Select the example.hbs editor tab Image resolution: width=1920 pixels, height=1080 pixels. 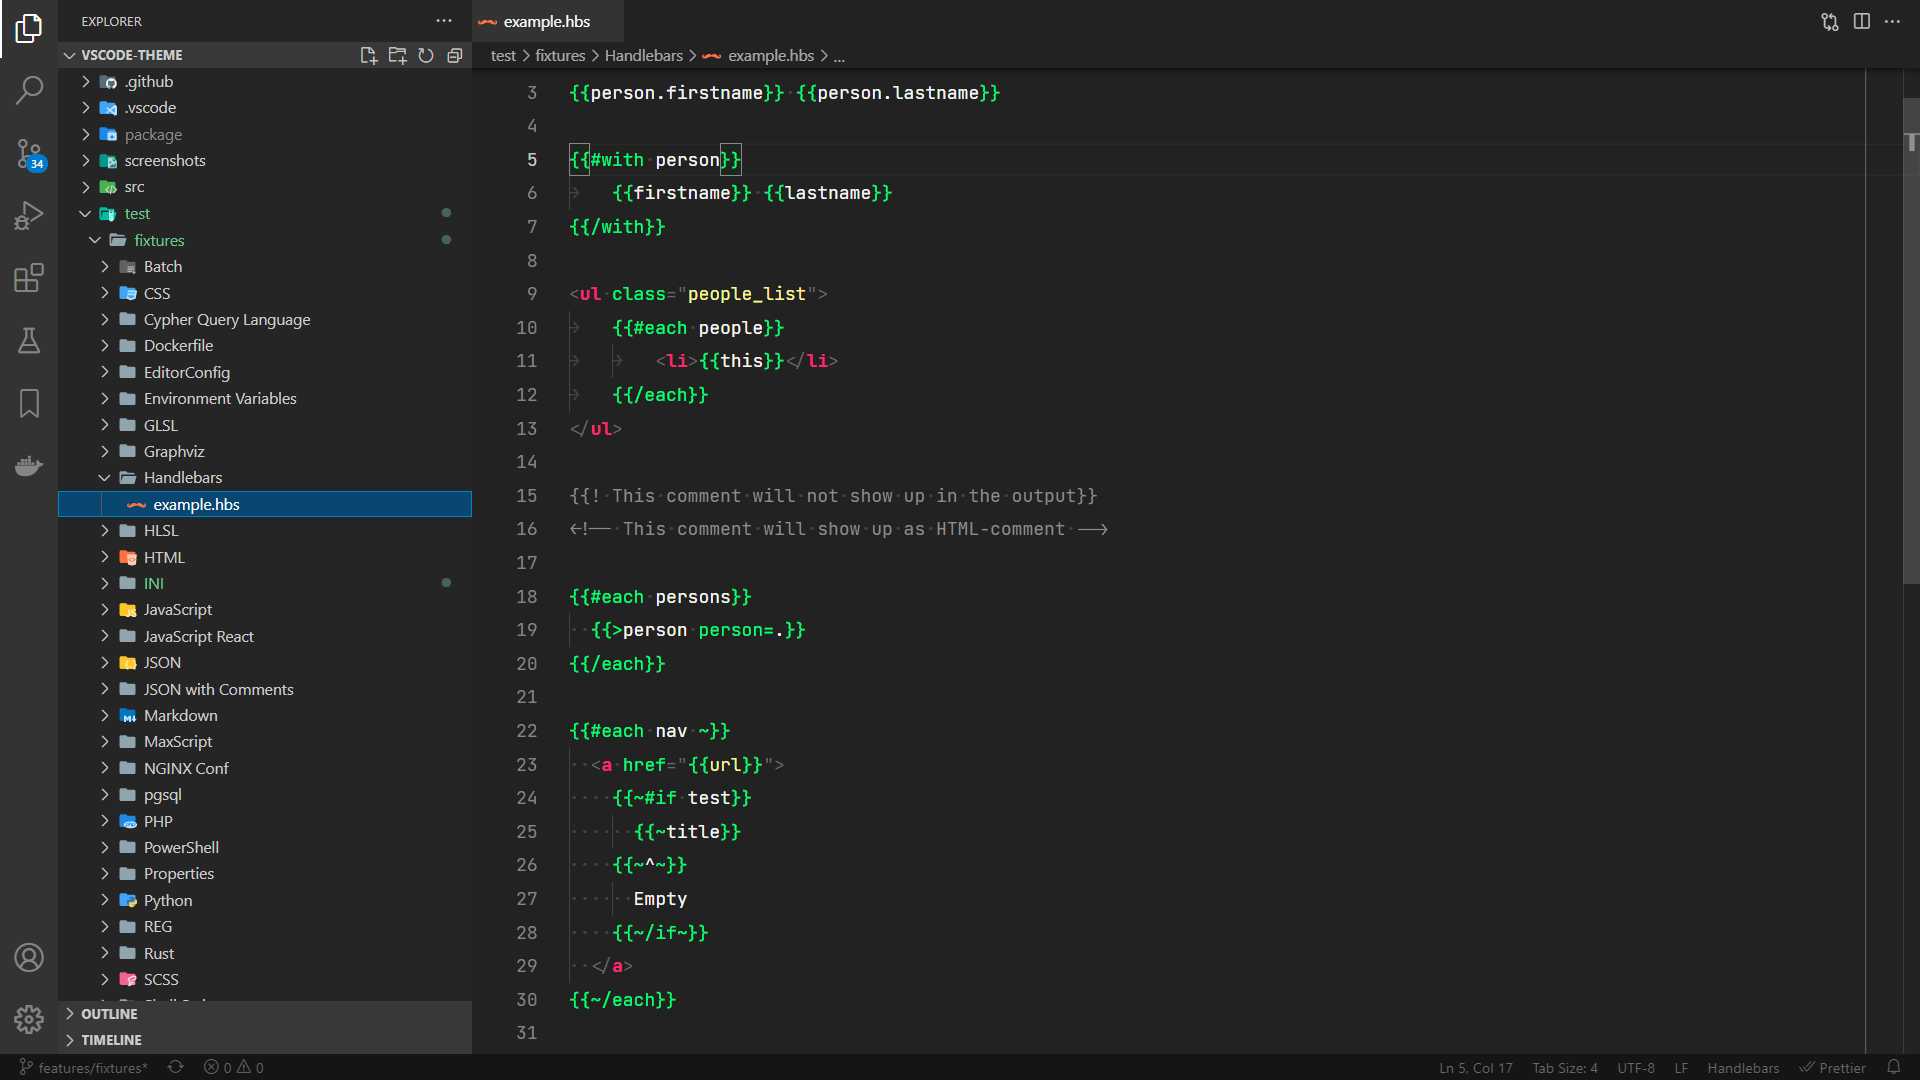pos(546,21)
